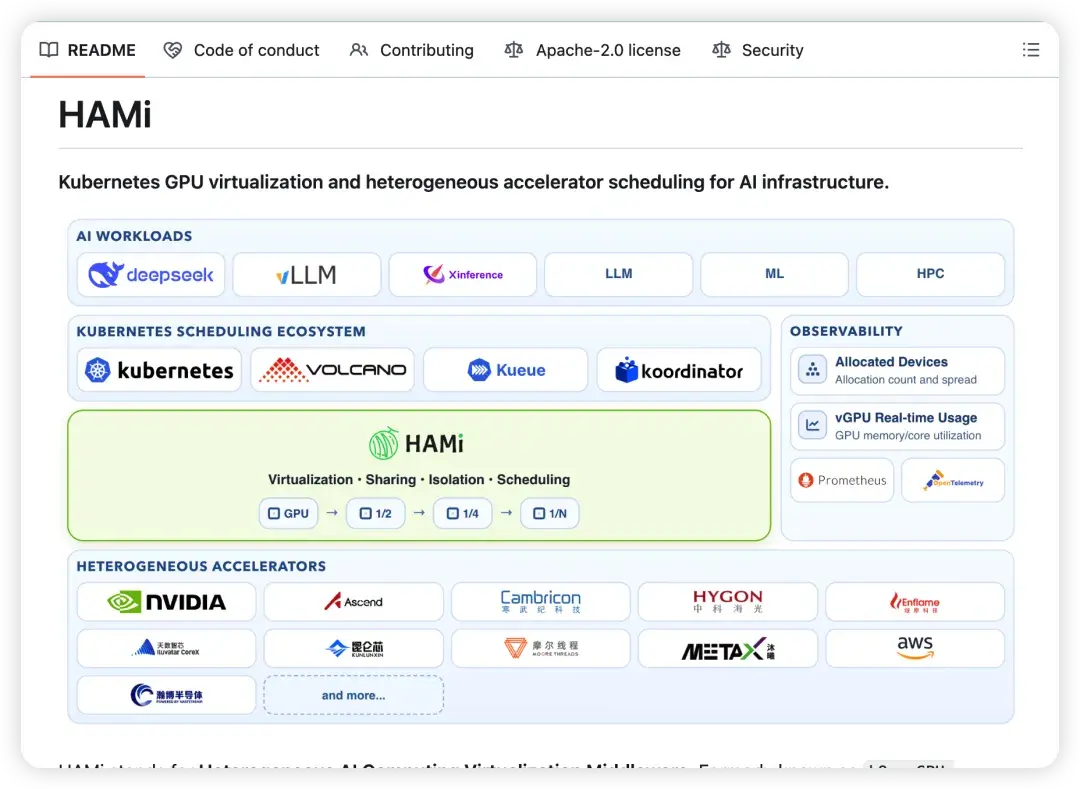The height and width of the screenshot is (789, 1080).
Task: Click the people icon beside Contributing
Action: pyautogui.click(x=359, y=50)
